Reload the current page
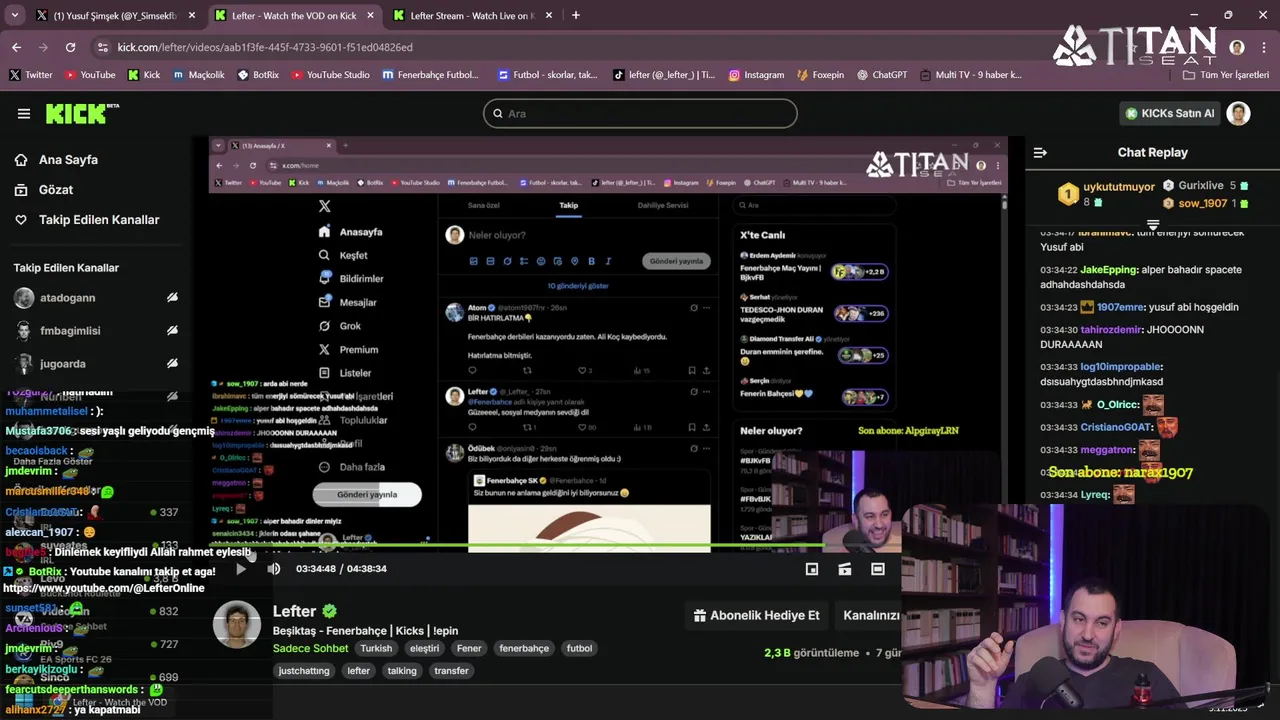The image size is (1280, 720). 70,47
